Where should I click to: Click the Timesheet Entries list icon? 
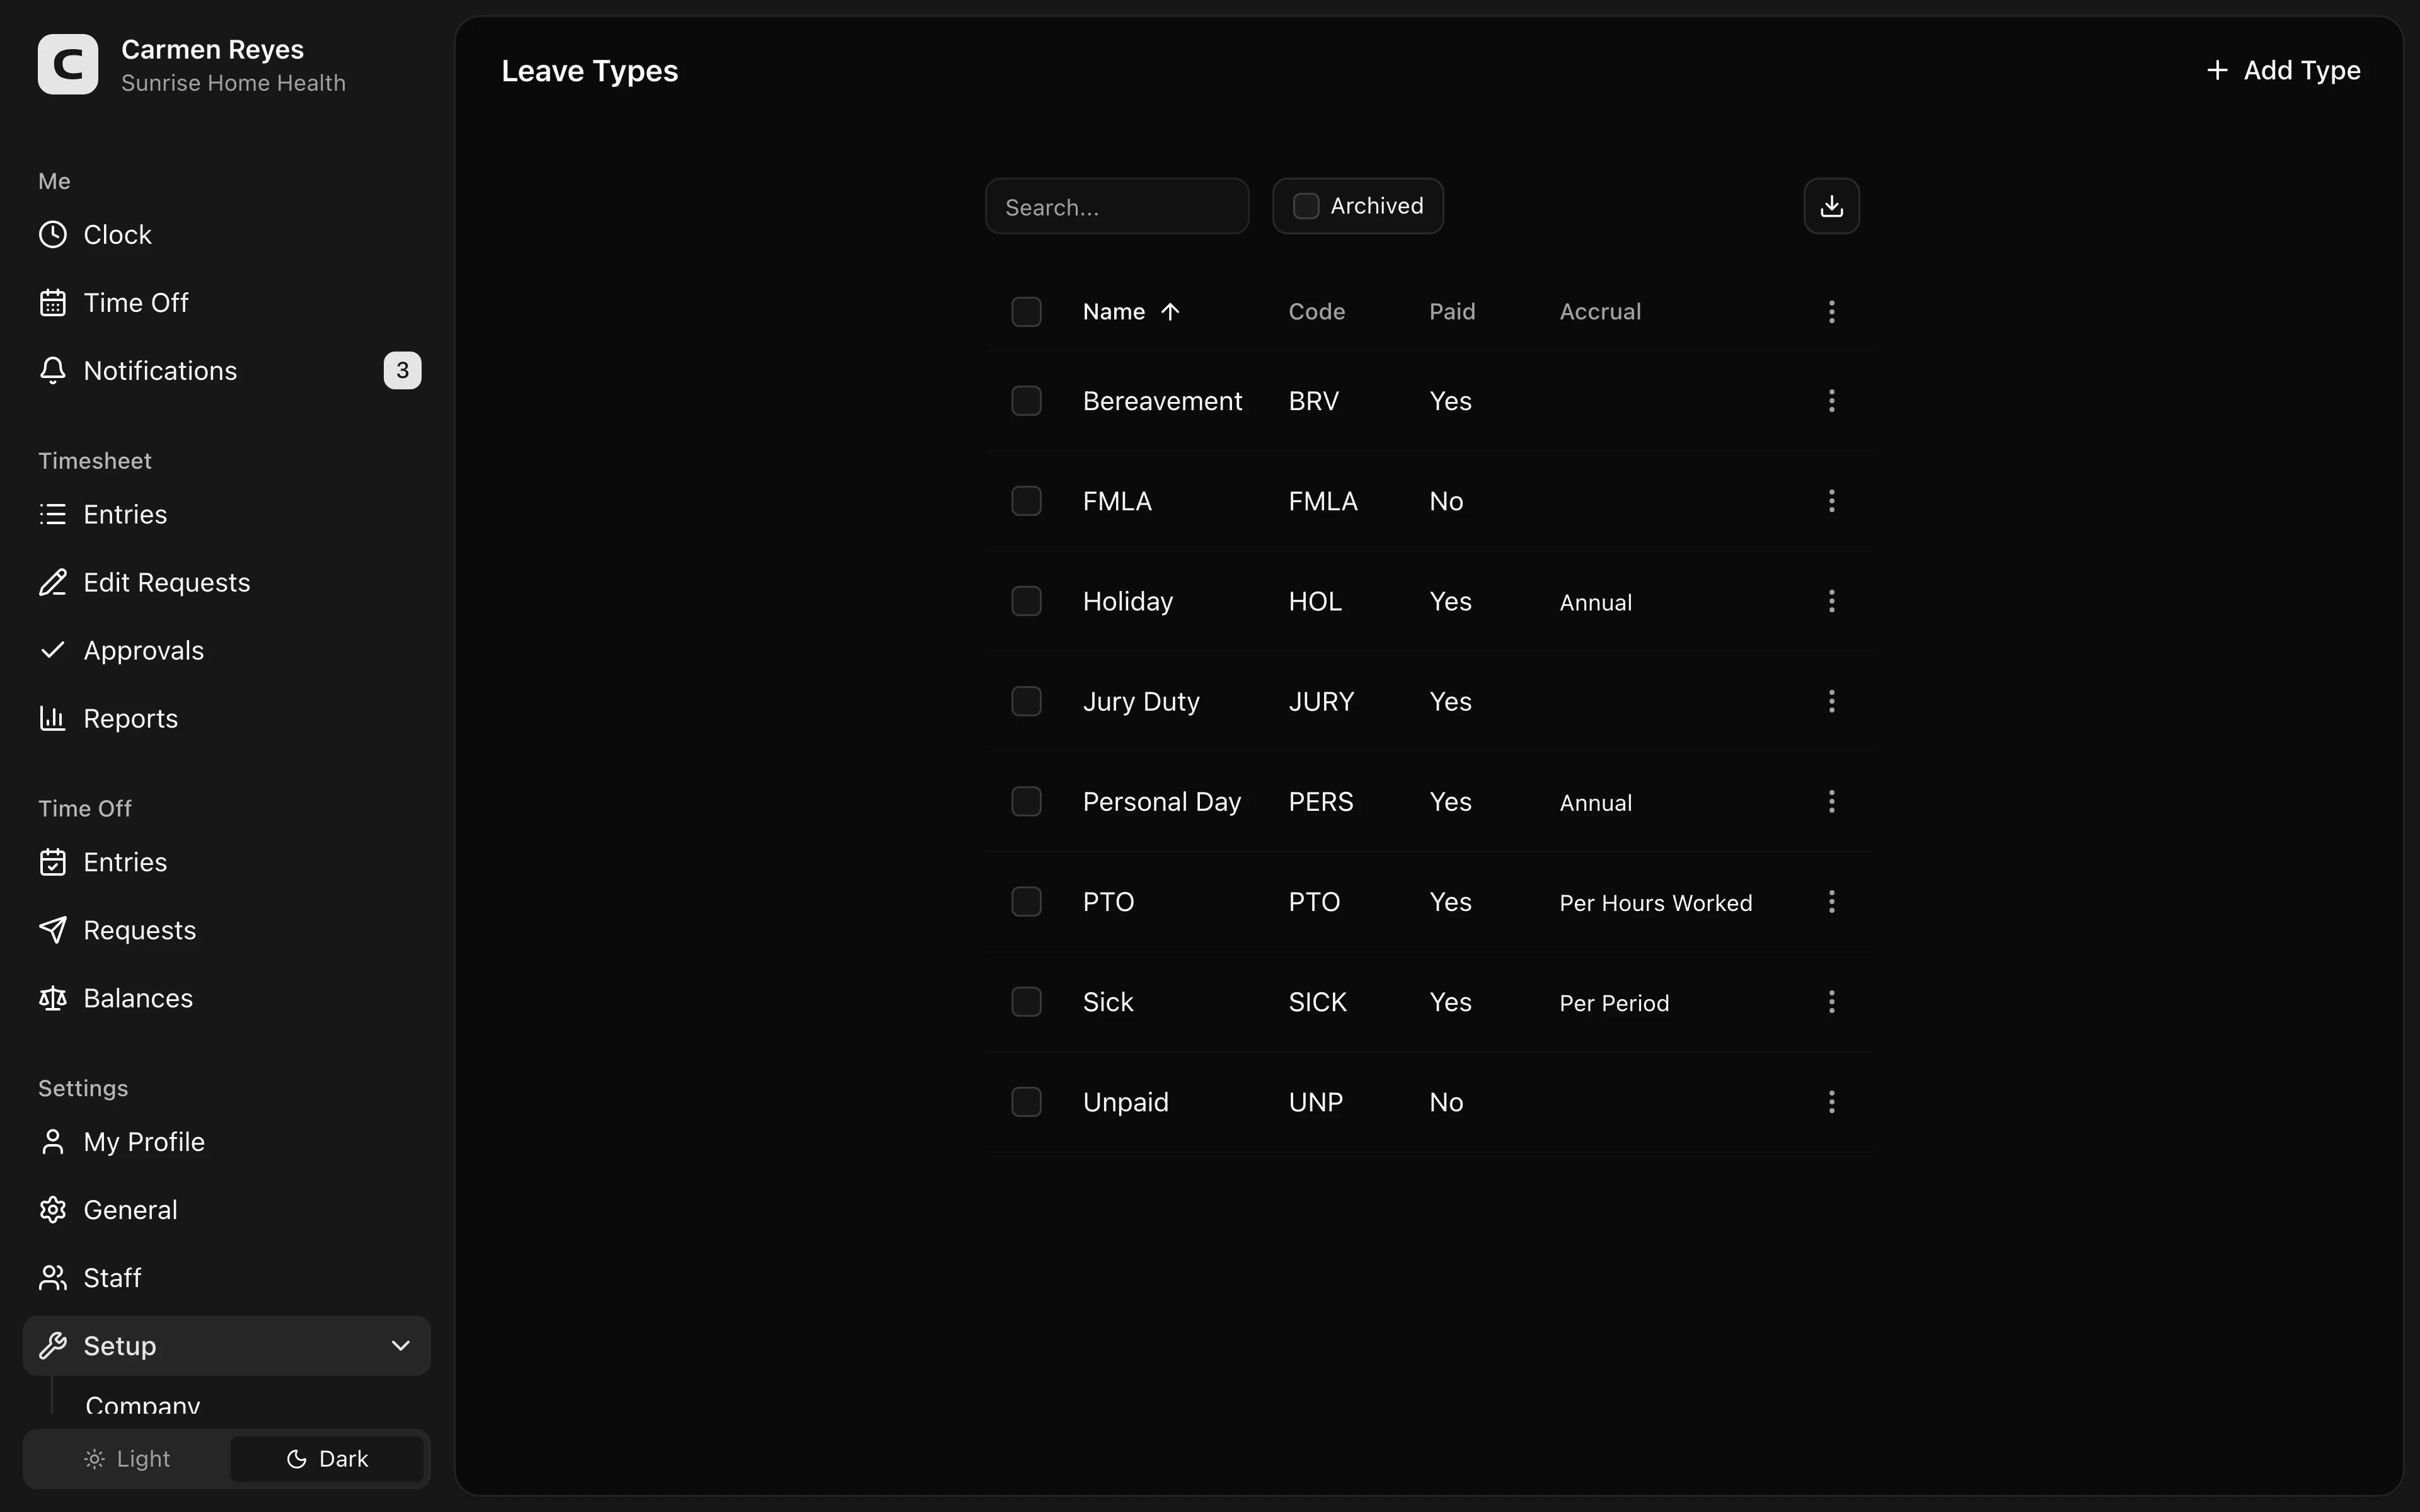pyautogui.click(x=53, y=515)
